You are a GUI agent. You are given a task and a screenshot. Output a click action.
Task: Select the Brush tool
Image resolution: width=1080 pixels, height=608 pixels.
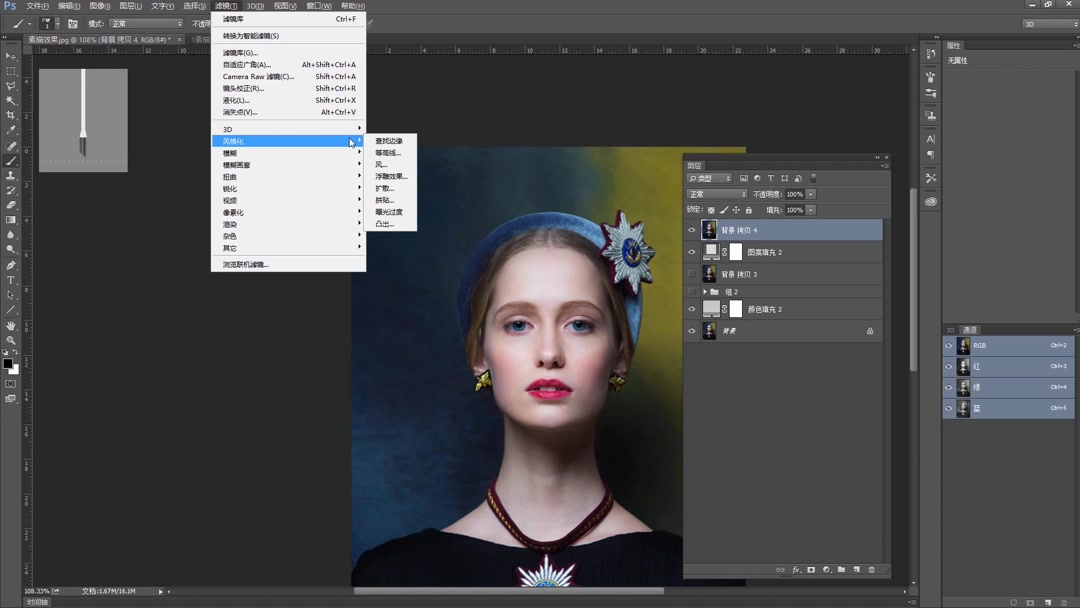(11, 160)
